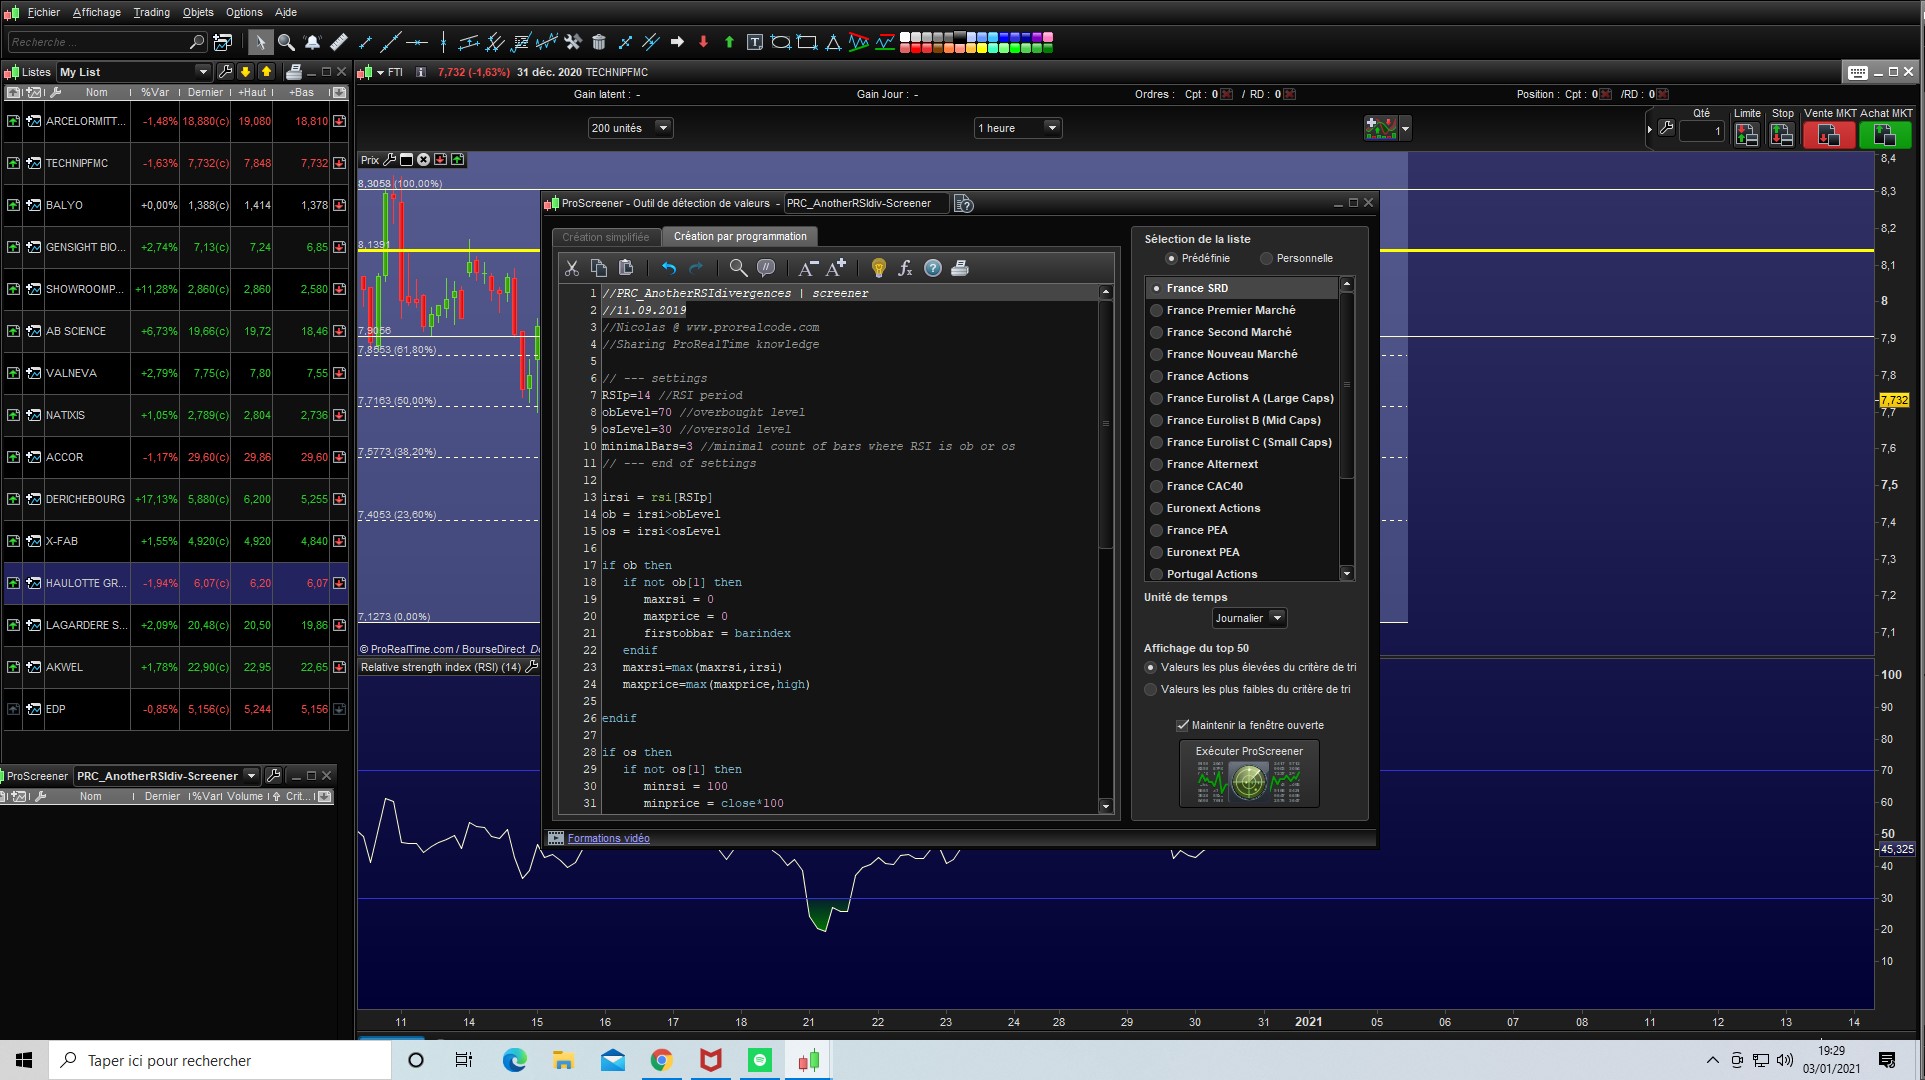Image resolution: width=1925 pixels, height=1080 pixels.
Task: Select the Personnelle list radio button
Action: pyautogui.click(x=1266, y=258)
